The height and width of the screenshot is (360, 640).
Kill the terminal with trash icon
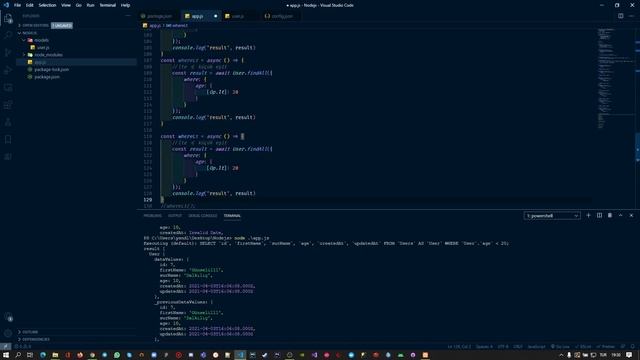click(610, 216)
